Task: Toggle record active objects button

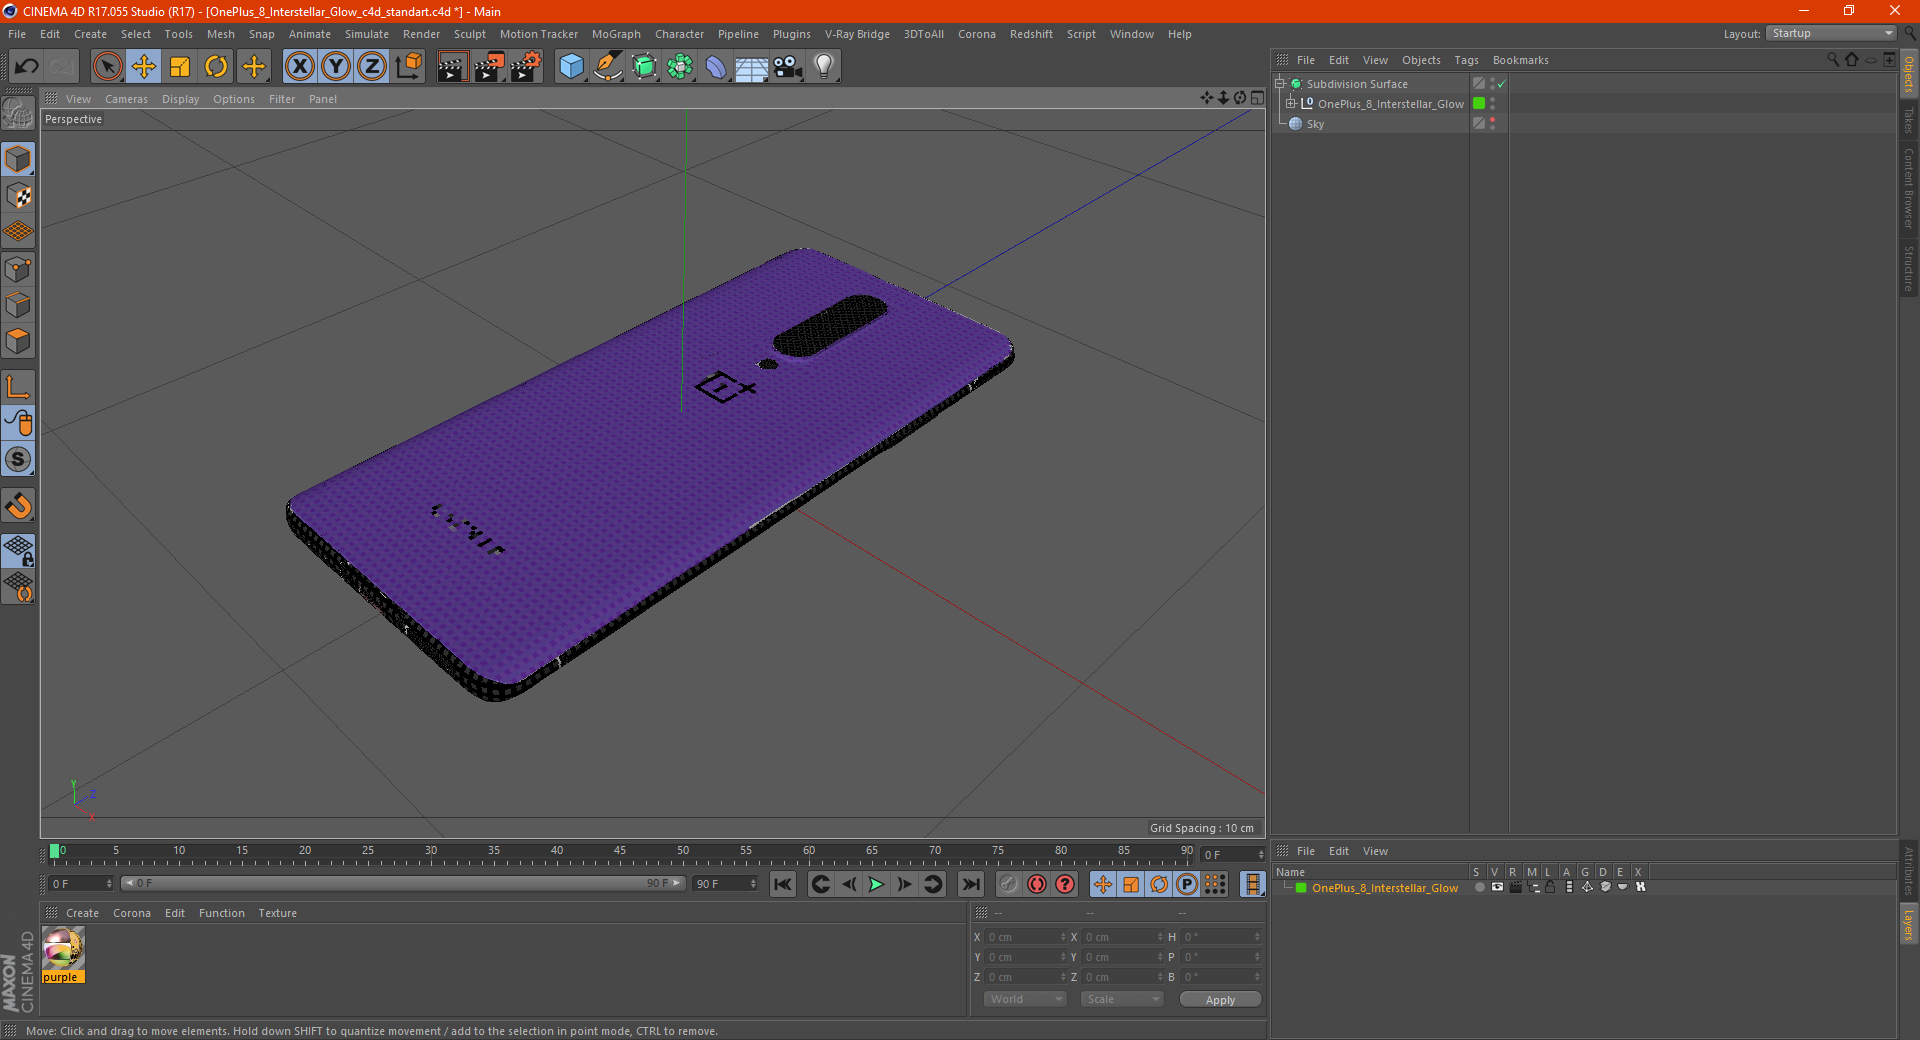Action: coord(1009,884)
